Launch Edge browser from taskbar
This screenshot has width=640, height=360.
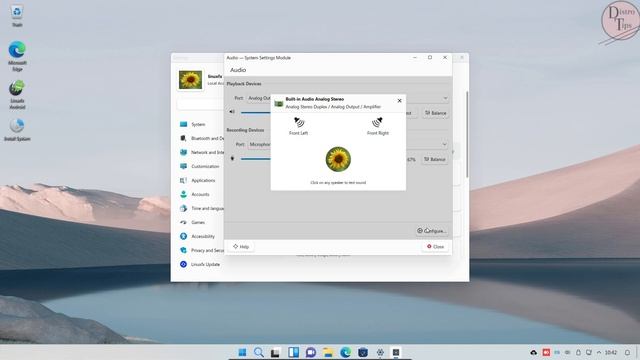[x=345, y=352]
